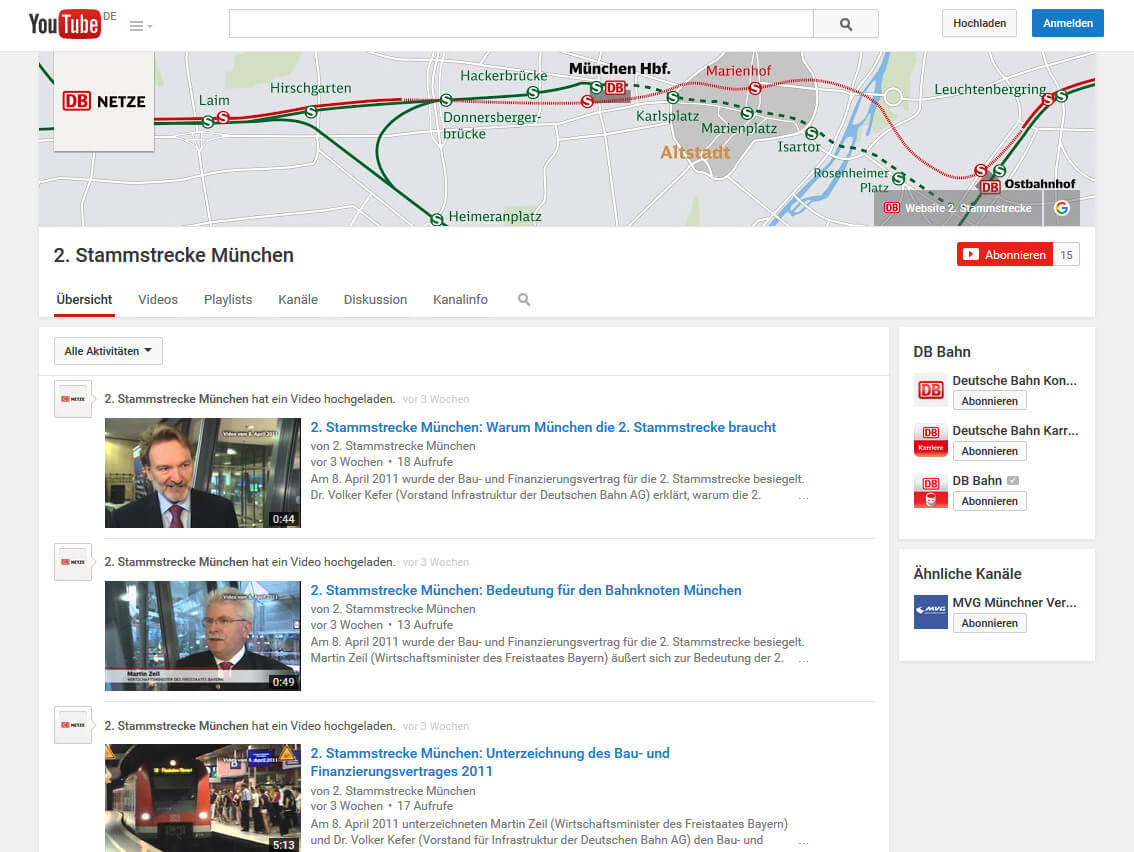The height and width of the screenshot is (852, 1134).
Task: Expand the Alle Aktivitäten dropdown
Action: click(108, 351)
